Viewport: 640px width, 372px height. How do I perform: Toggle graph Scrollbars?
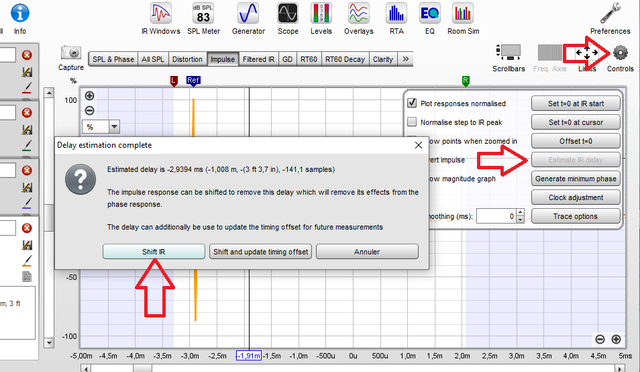click(509, 58)
